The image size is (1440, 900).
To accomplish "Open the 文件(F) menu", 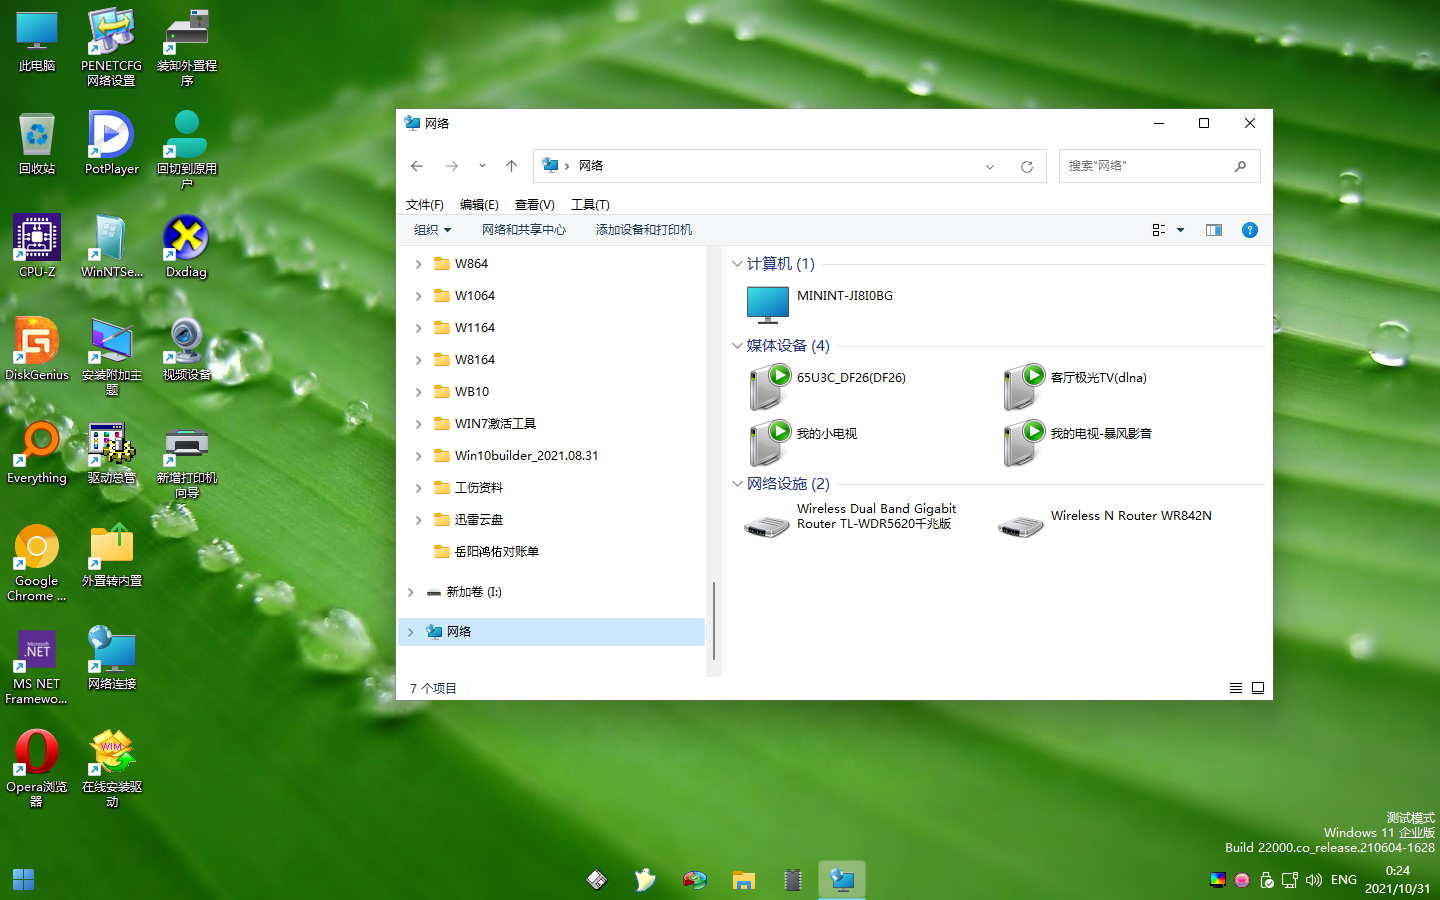I will (425, 204).
